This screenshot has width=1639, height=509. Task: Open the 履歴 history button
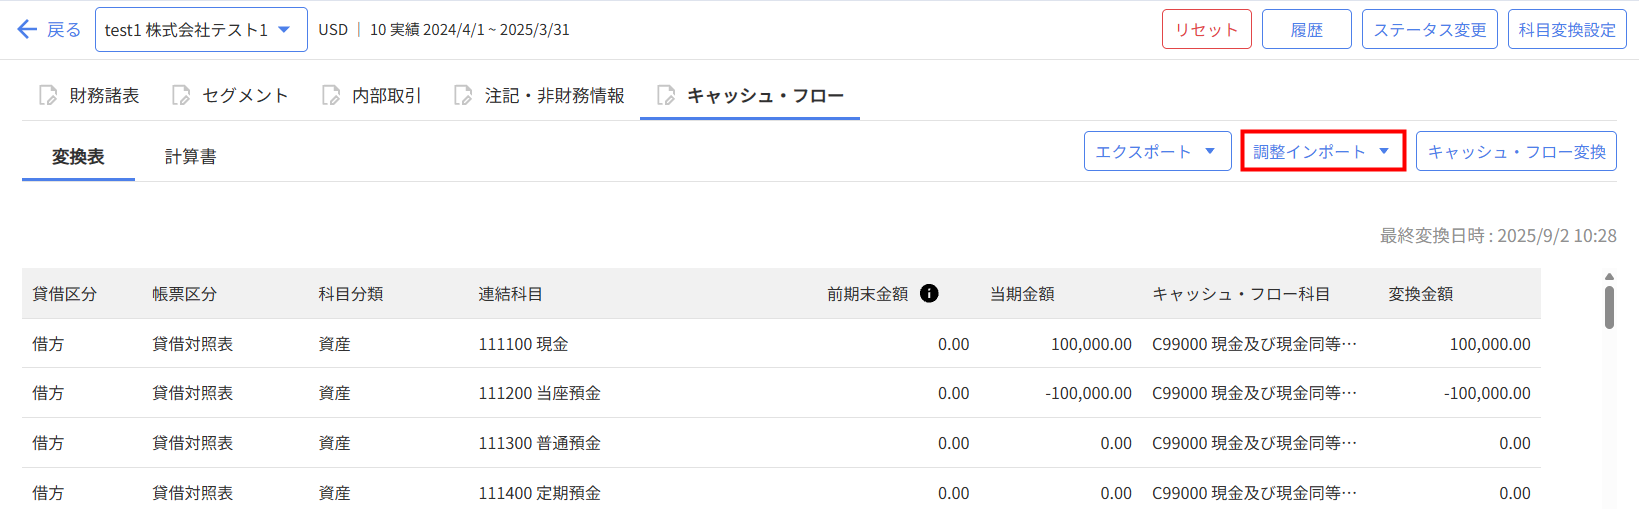(x=1306, y=30)
